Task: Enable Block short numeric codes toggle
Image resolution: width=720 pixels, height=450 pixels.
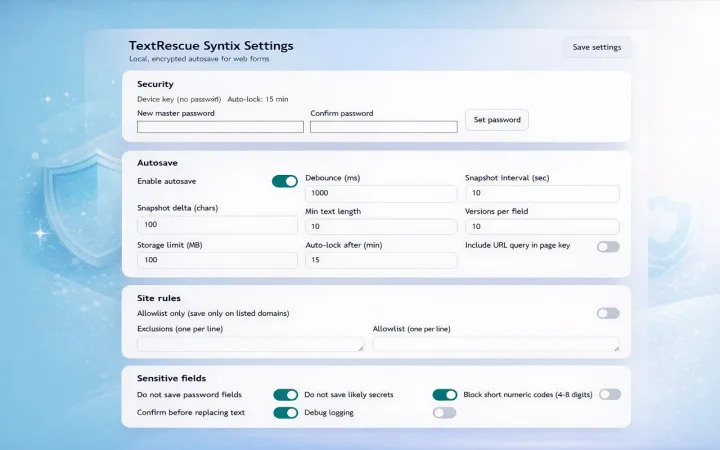Action: coord(610,394)
